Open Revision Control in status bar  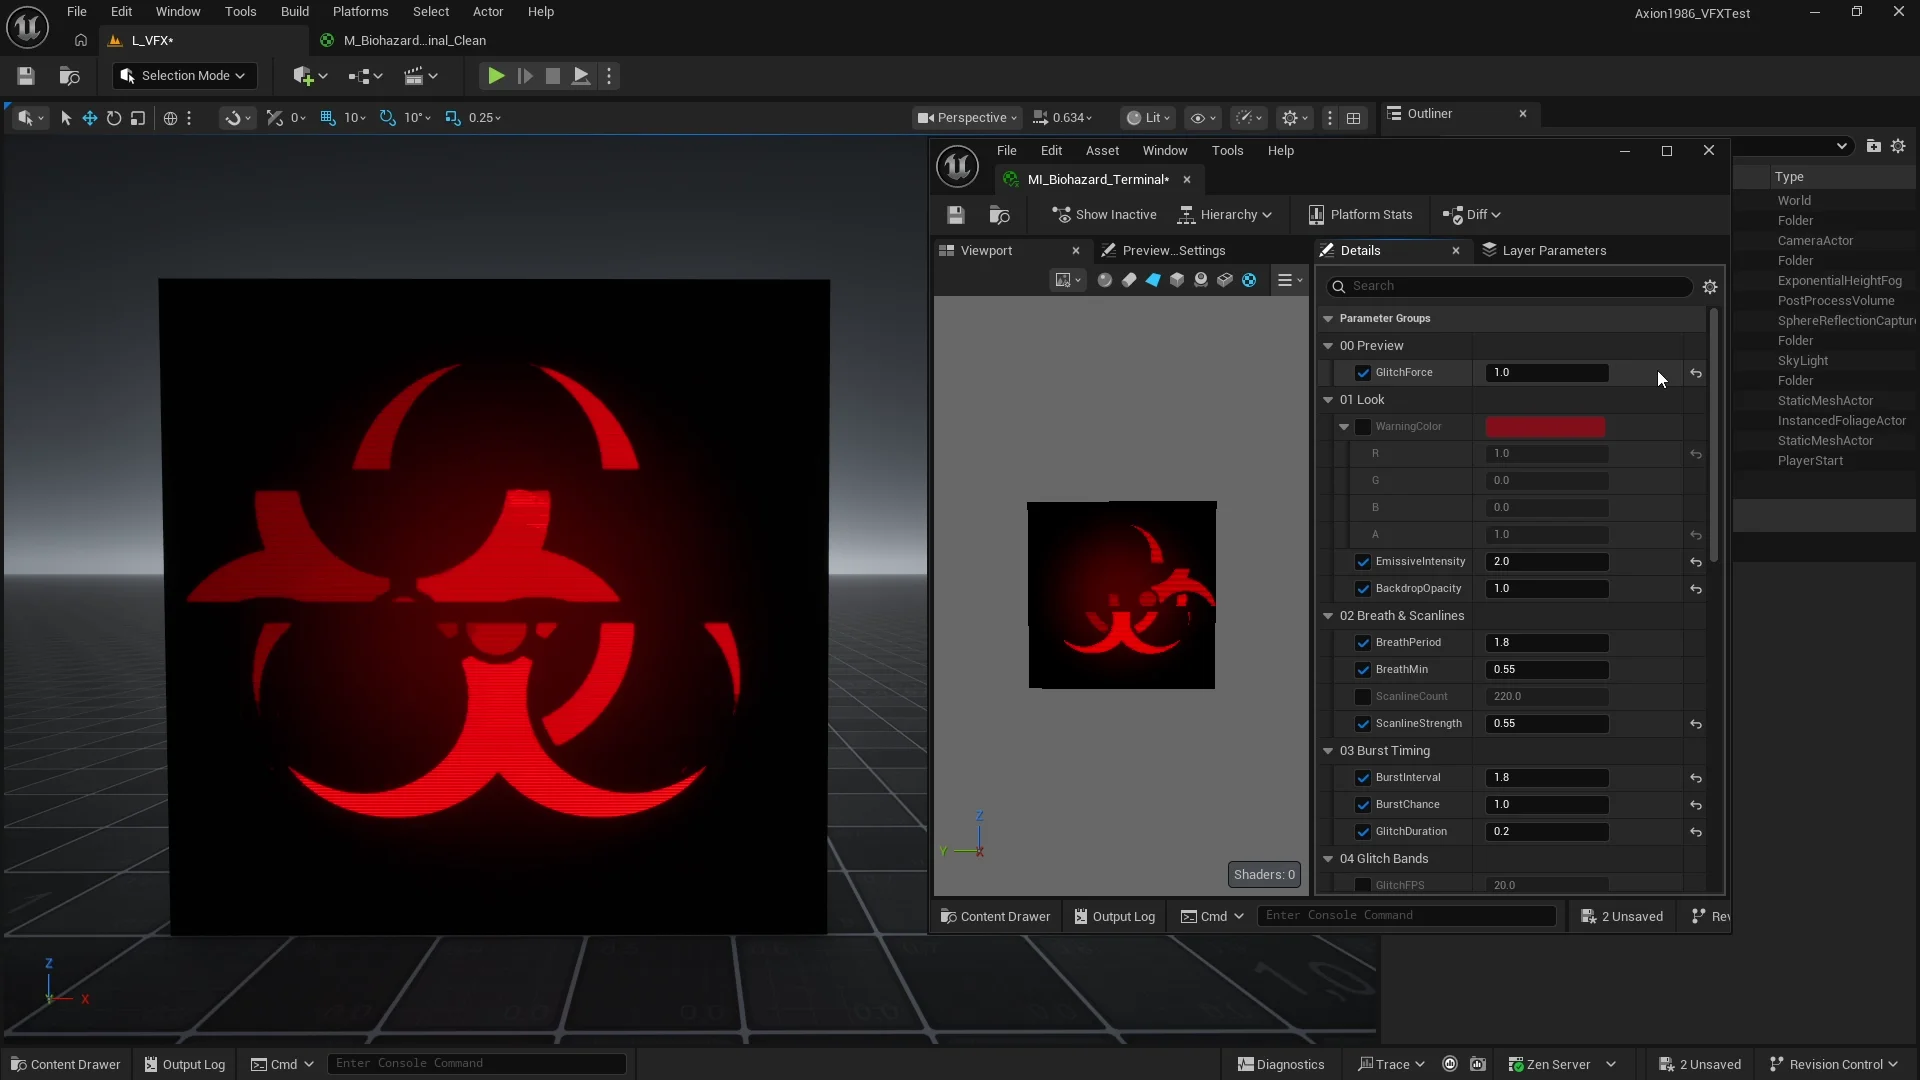click(1833, 1064)
